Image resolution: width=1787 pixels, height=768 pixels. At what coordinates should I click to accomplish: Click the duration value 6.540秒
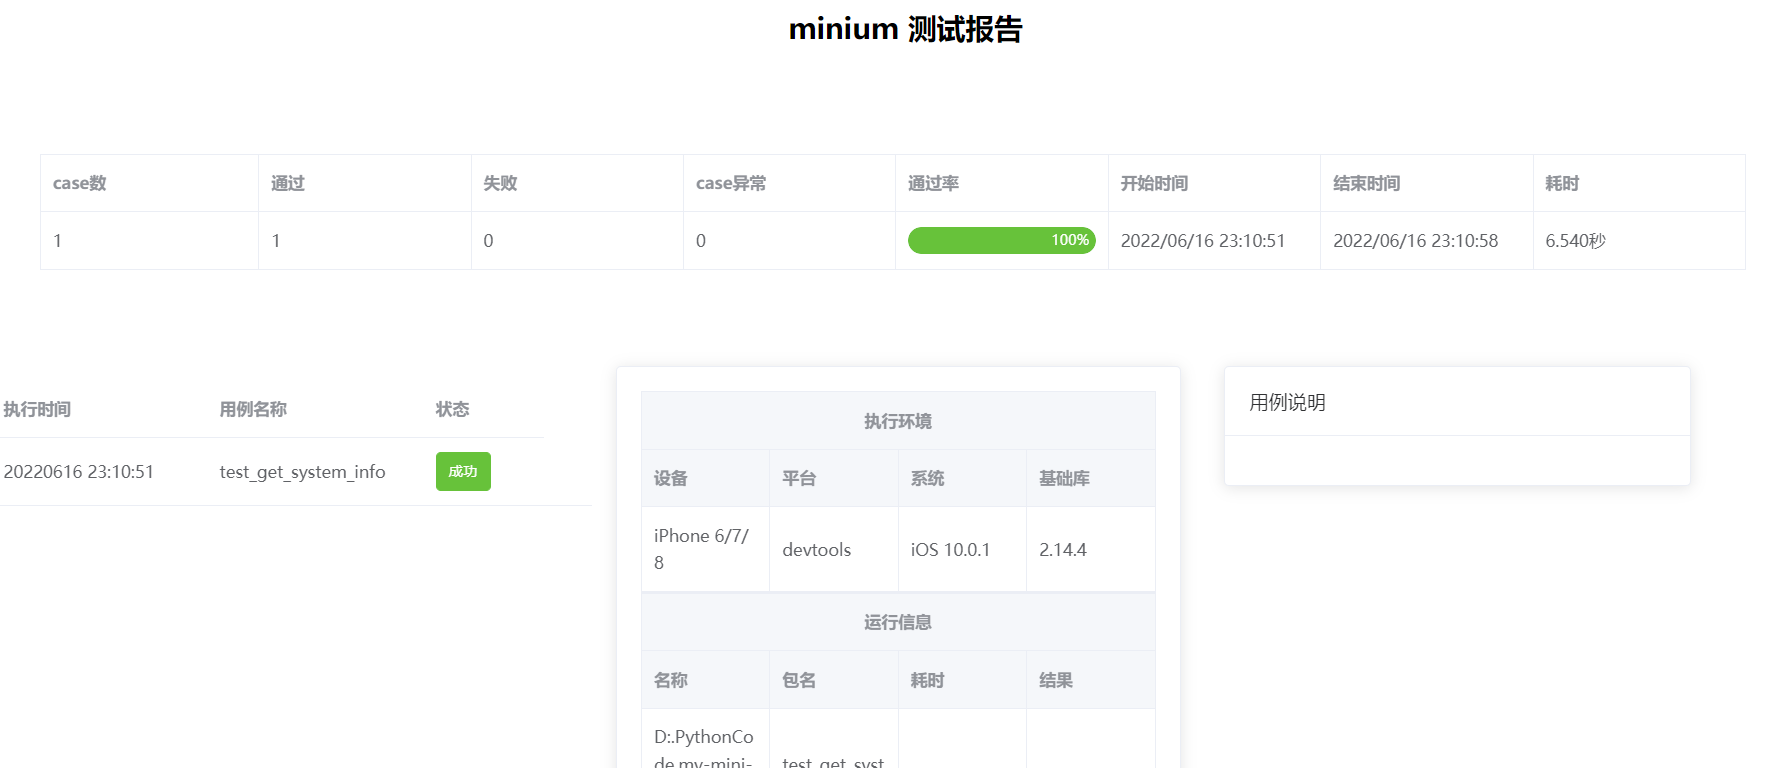[x=1575, y=241]
